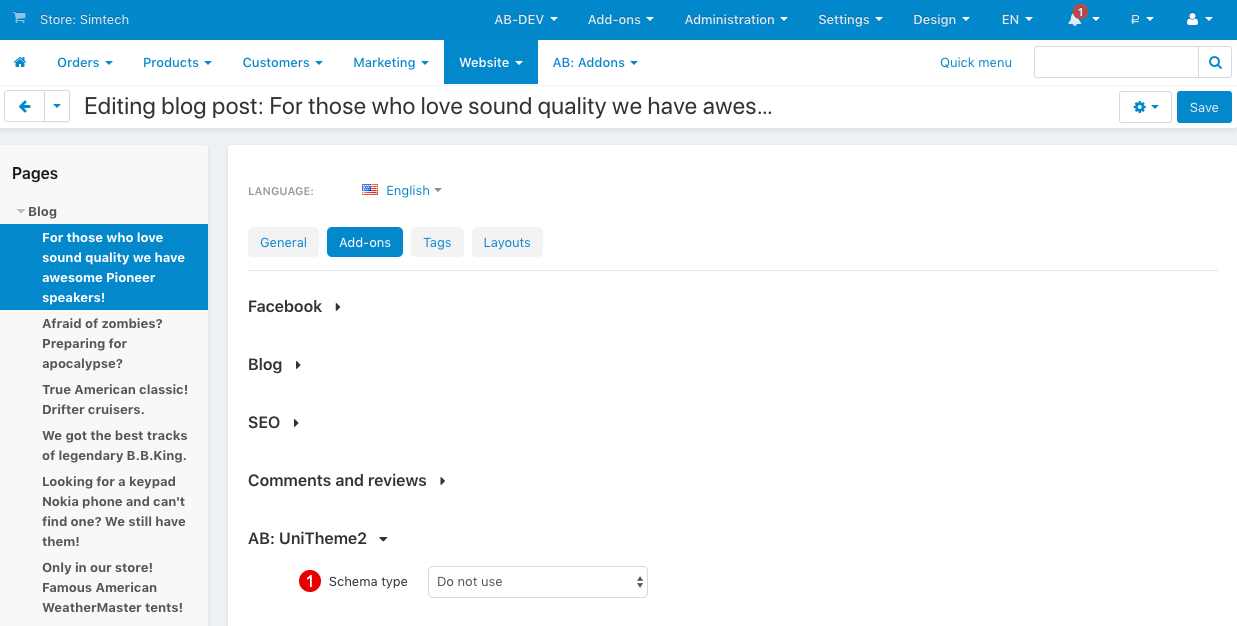
Task: Open the top Add-ons menu
Action: [x=621, y=19]
